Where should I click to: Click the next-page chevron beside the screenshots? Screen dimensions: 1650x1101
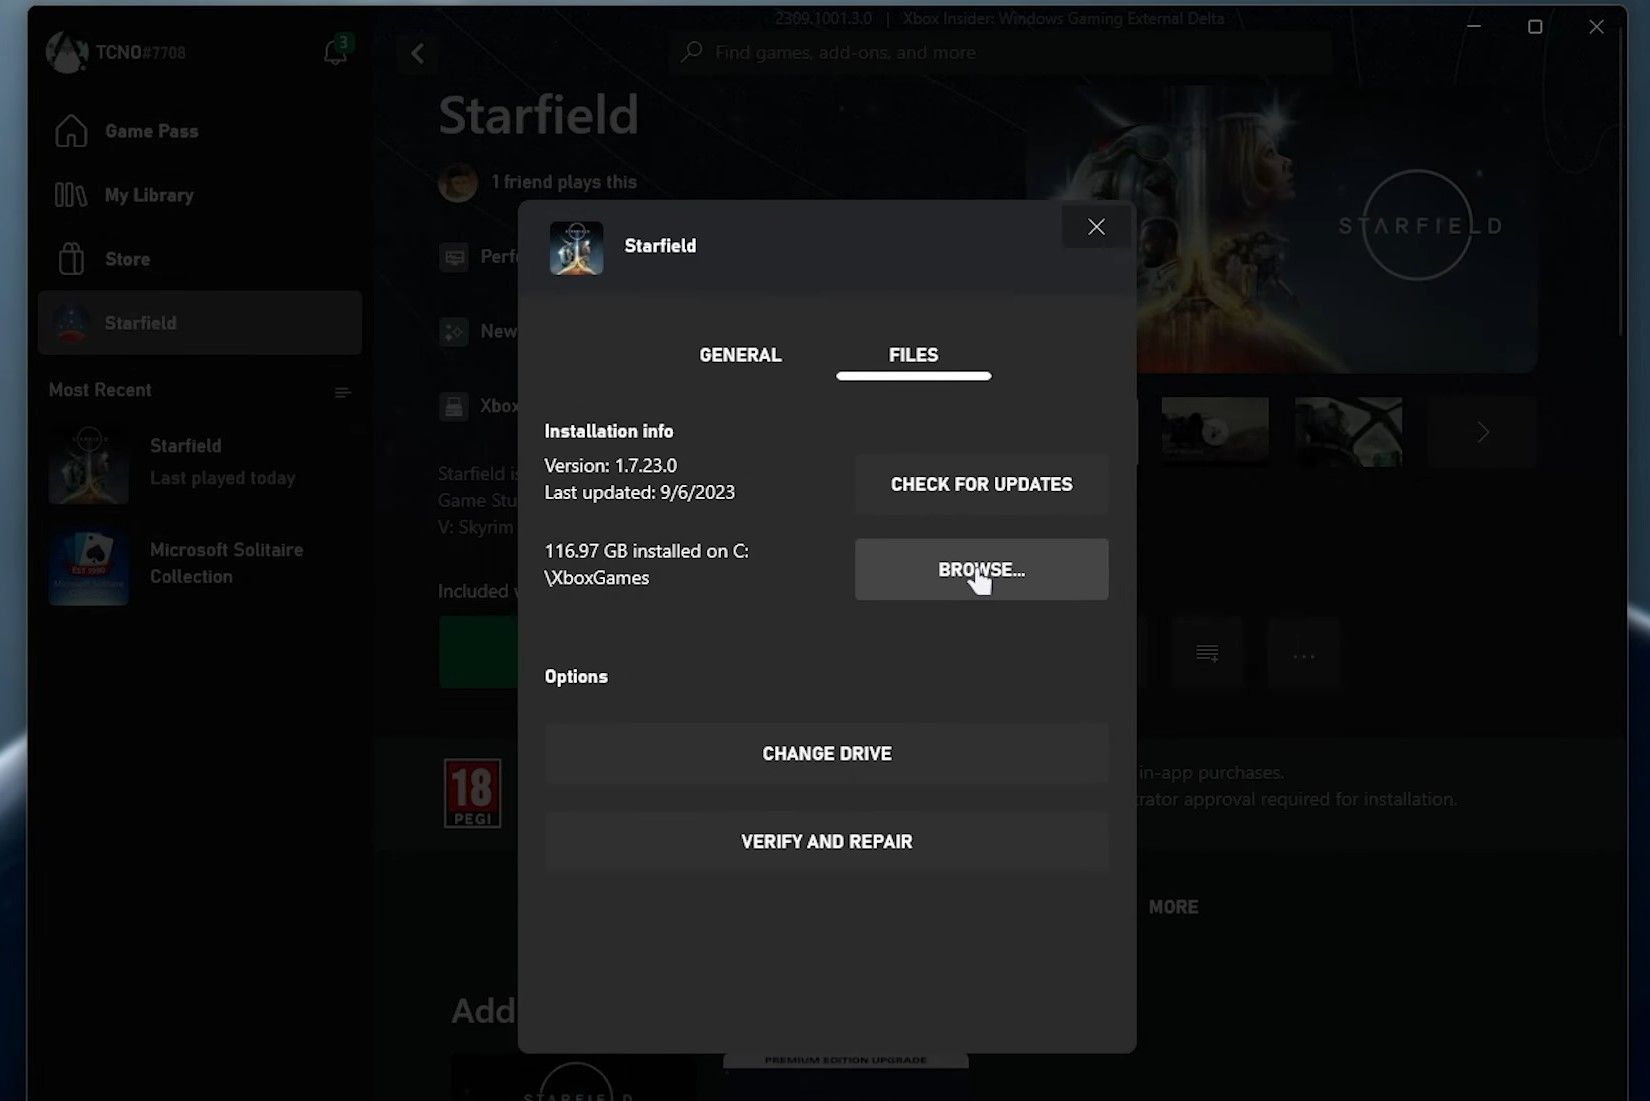point(1482,431)
